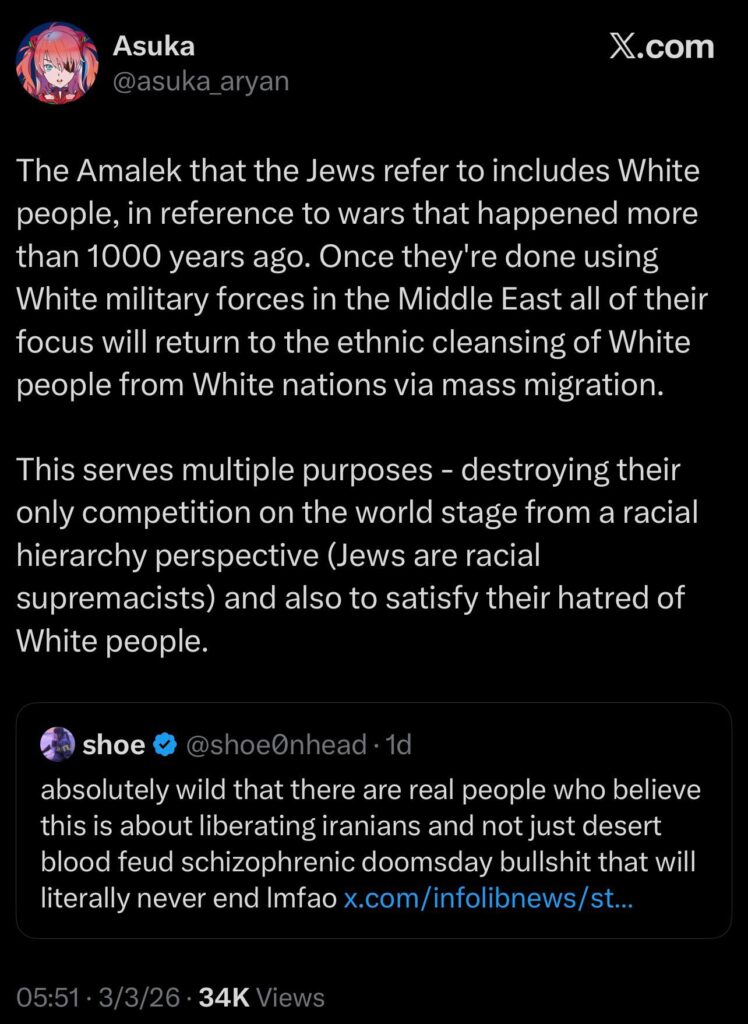Image resolution: width=748 pixels, height=1024 pixels.
Task: Click the blue verified badge beside shoe
Action: [x=167, y=745]
